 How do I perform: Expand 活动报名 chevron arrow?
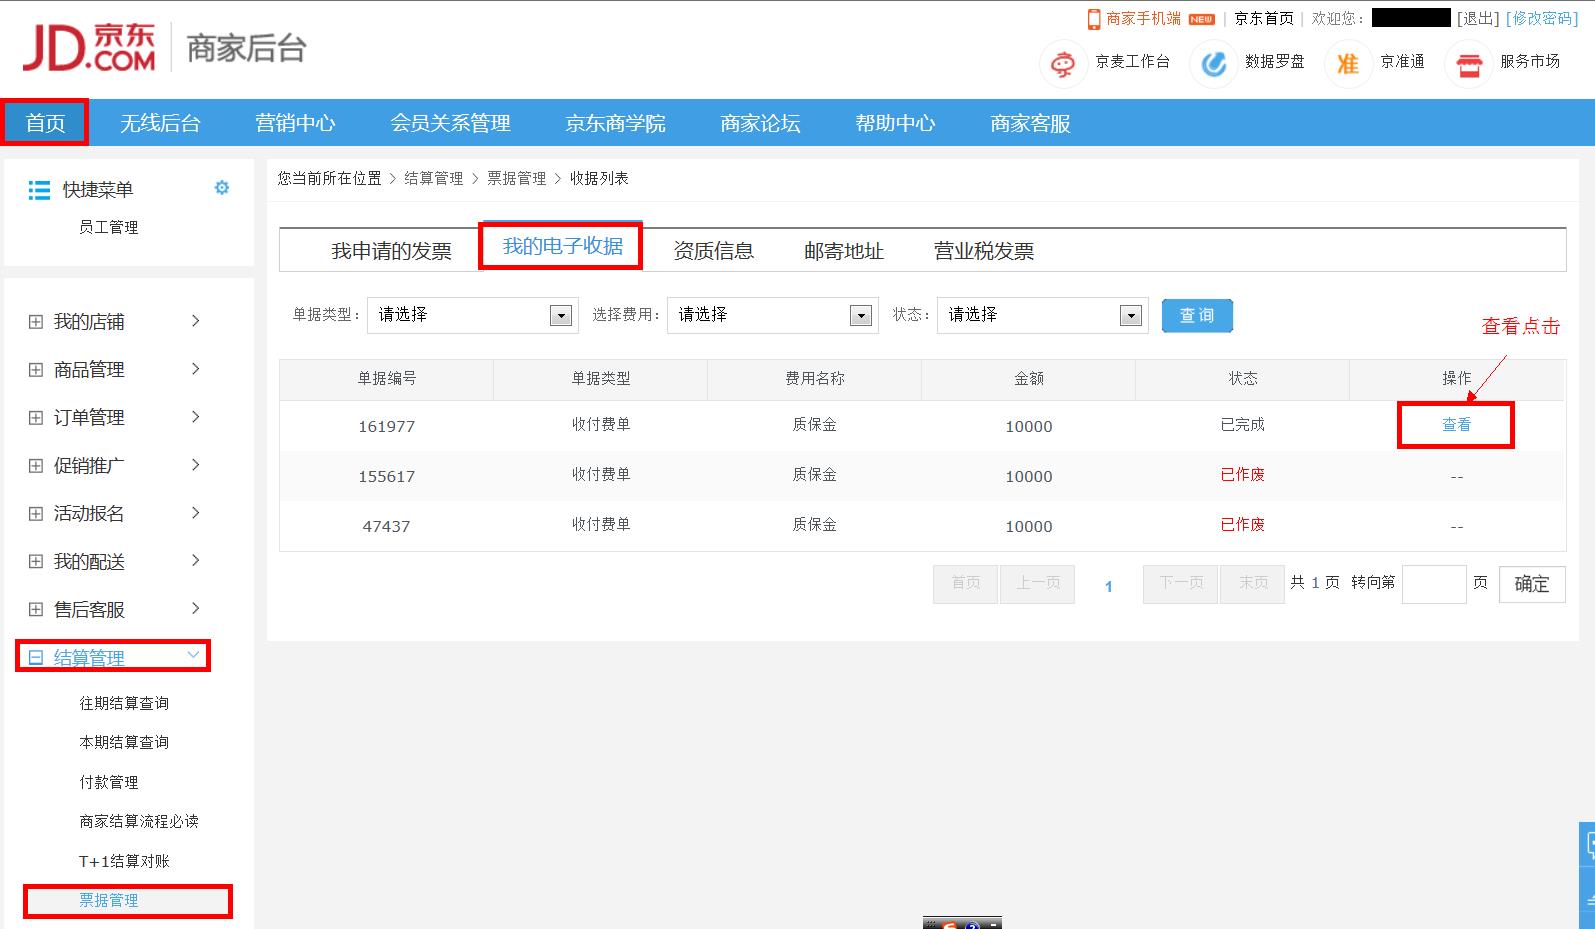(196, 513)
